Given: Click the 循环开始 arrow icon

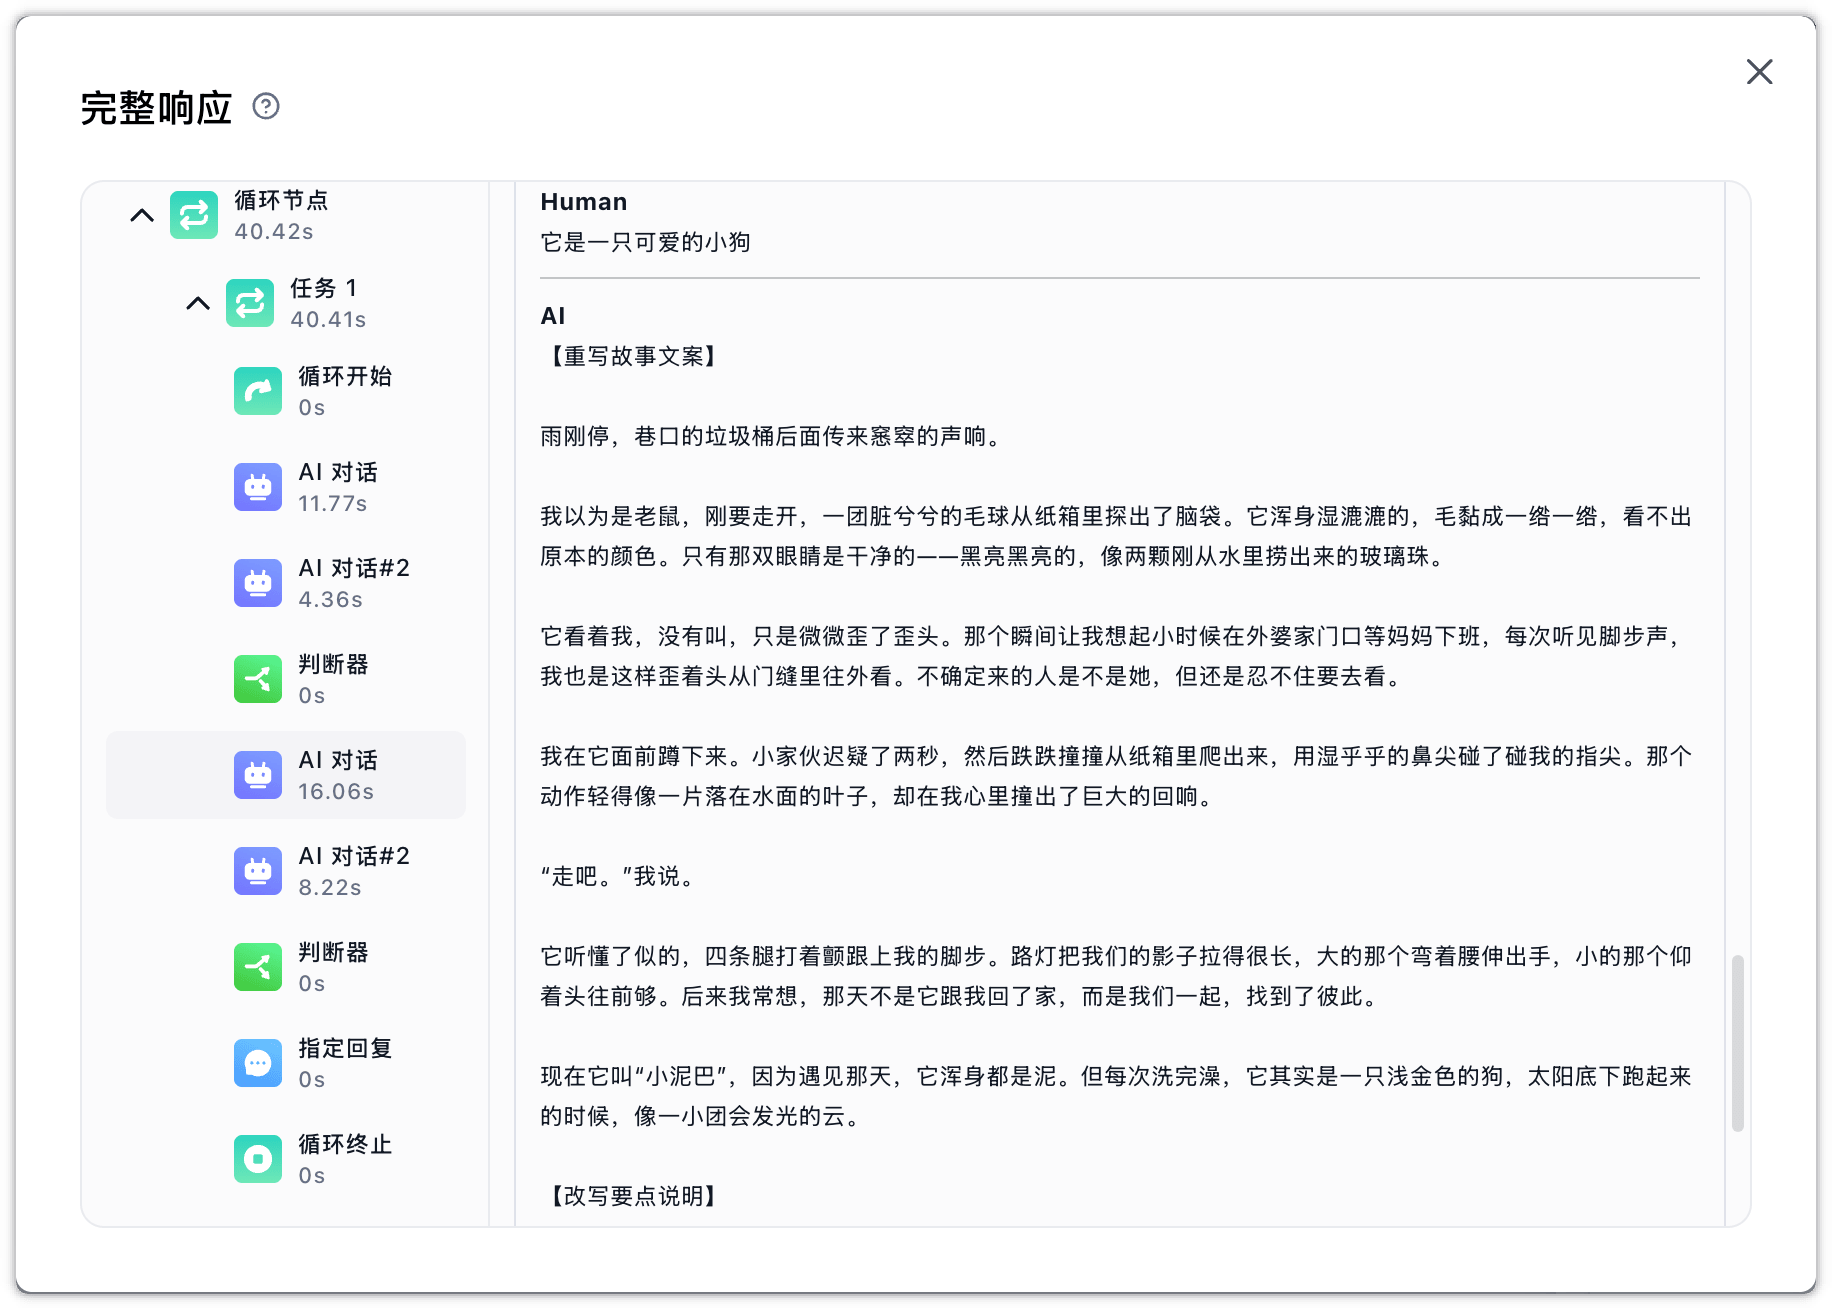Looking at the screenshot, I should click(x=258, y=391).
